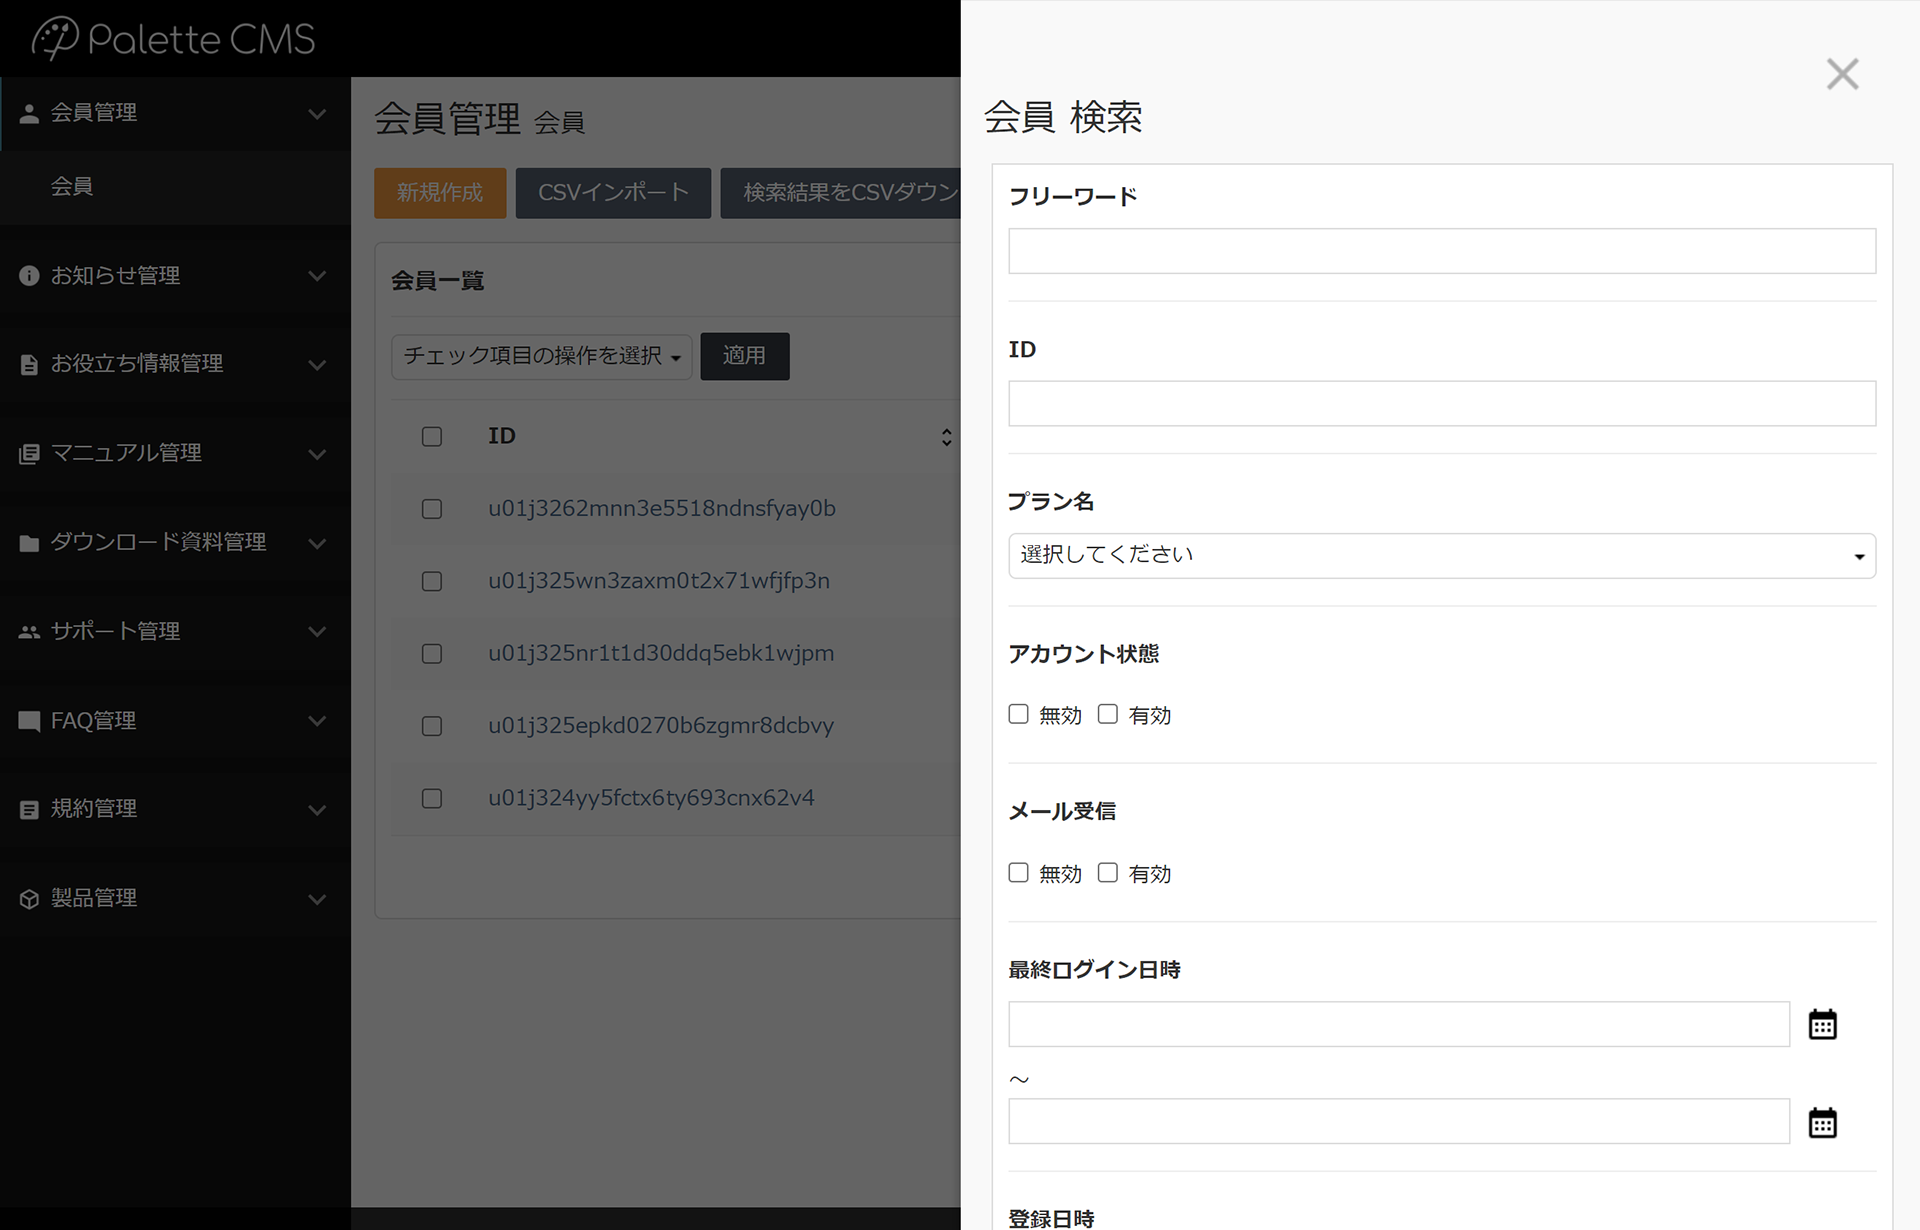Toggle メール受信 無効 checkbox
The height and width of the screenshot is (1230, 1920).
1016,873
